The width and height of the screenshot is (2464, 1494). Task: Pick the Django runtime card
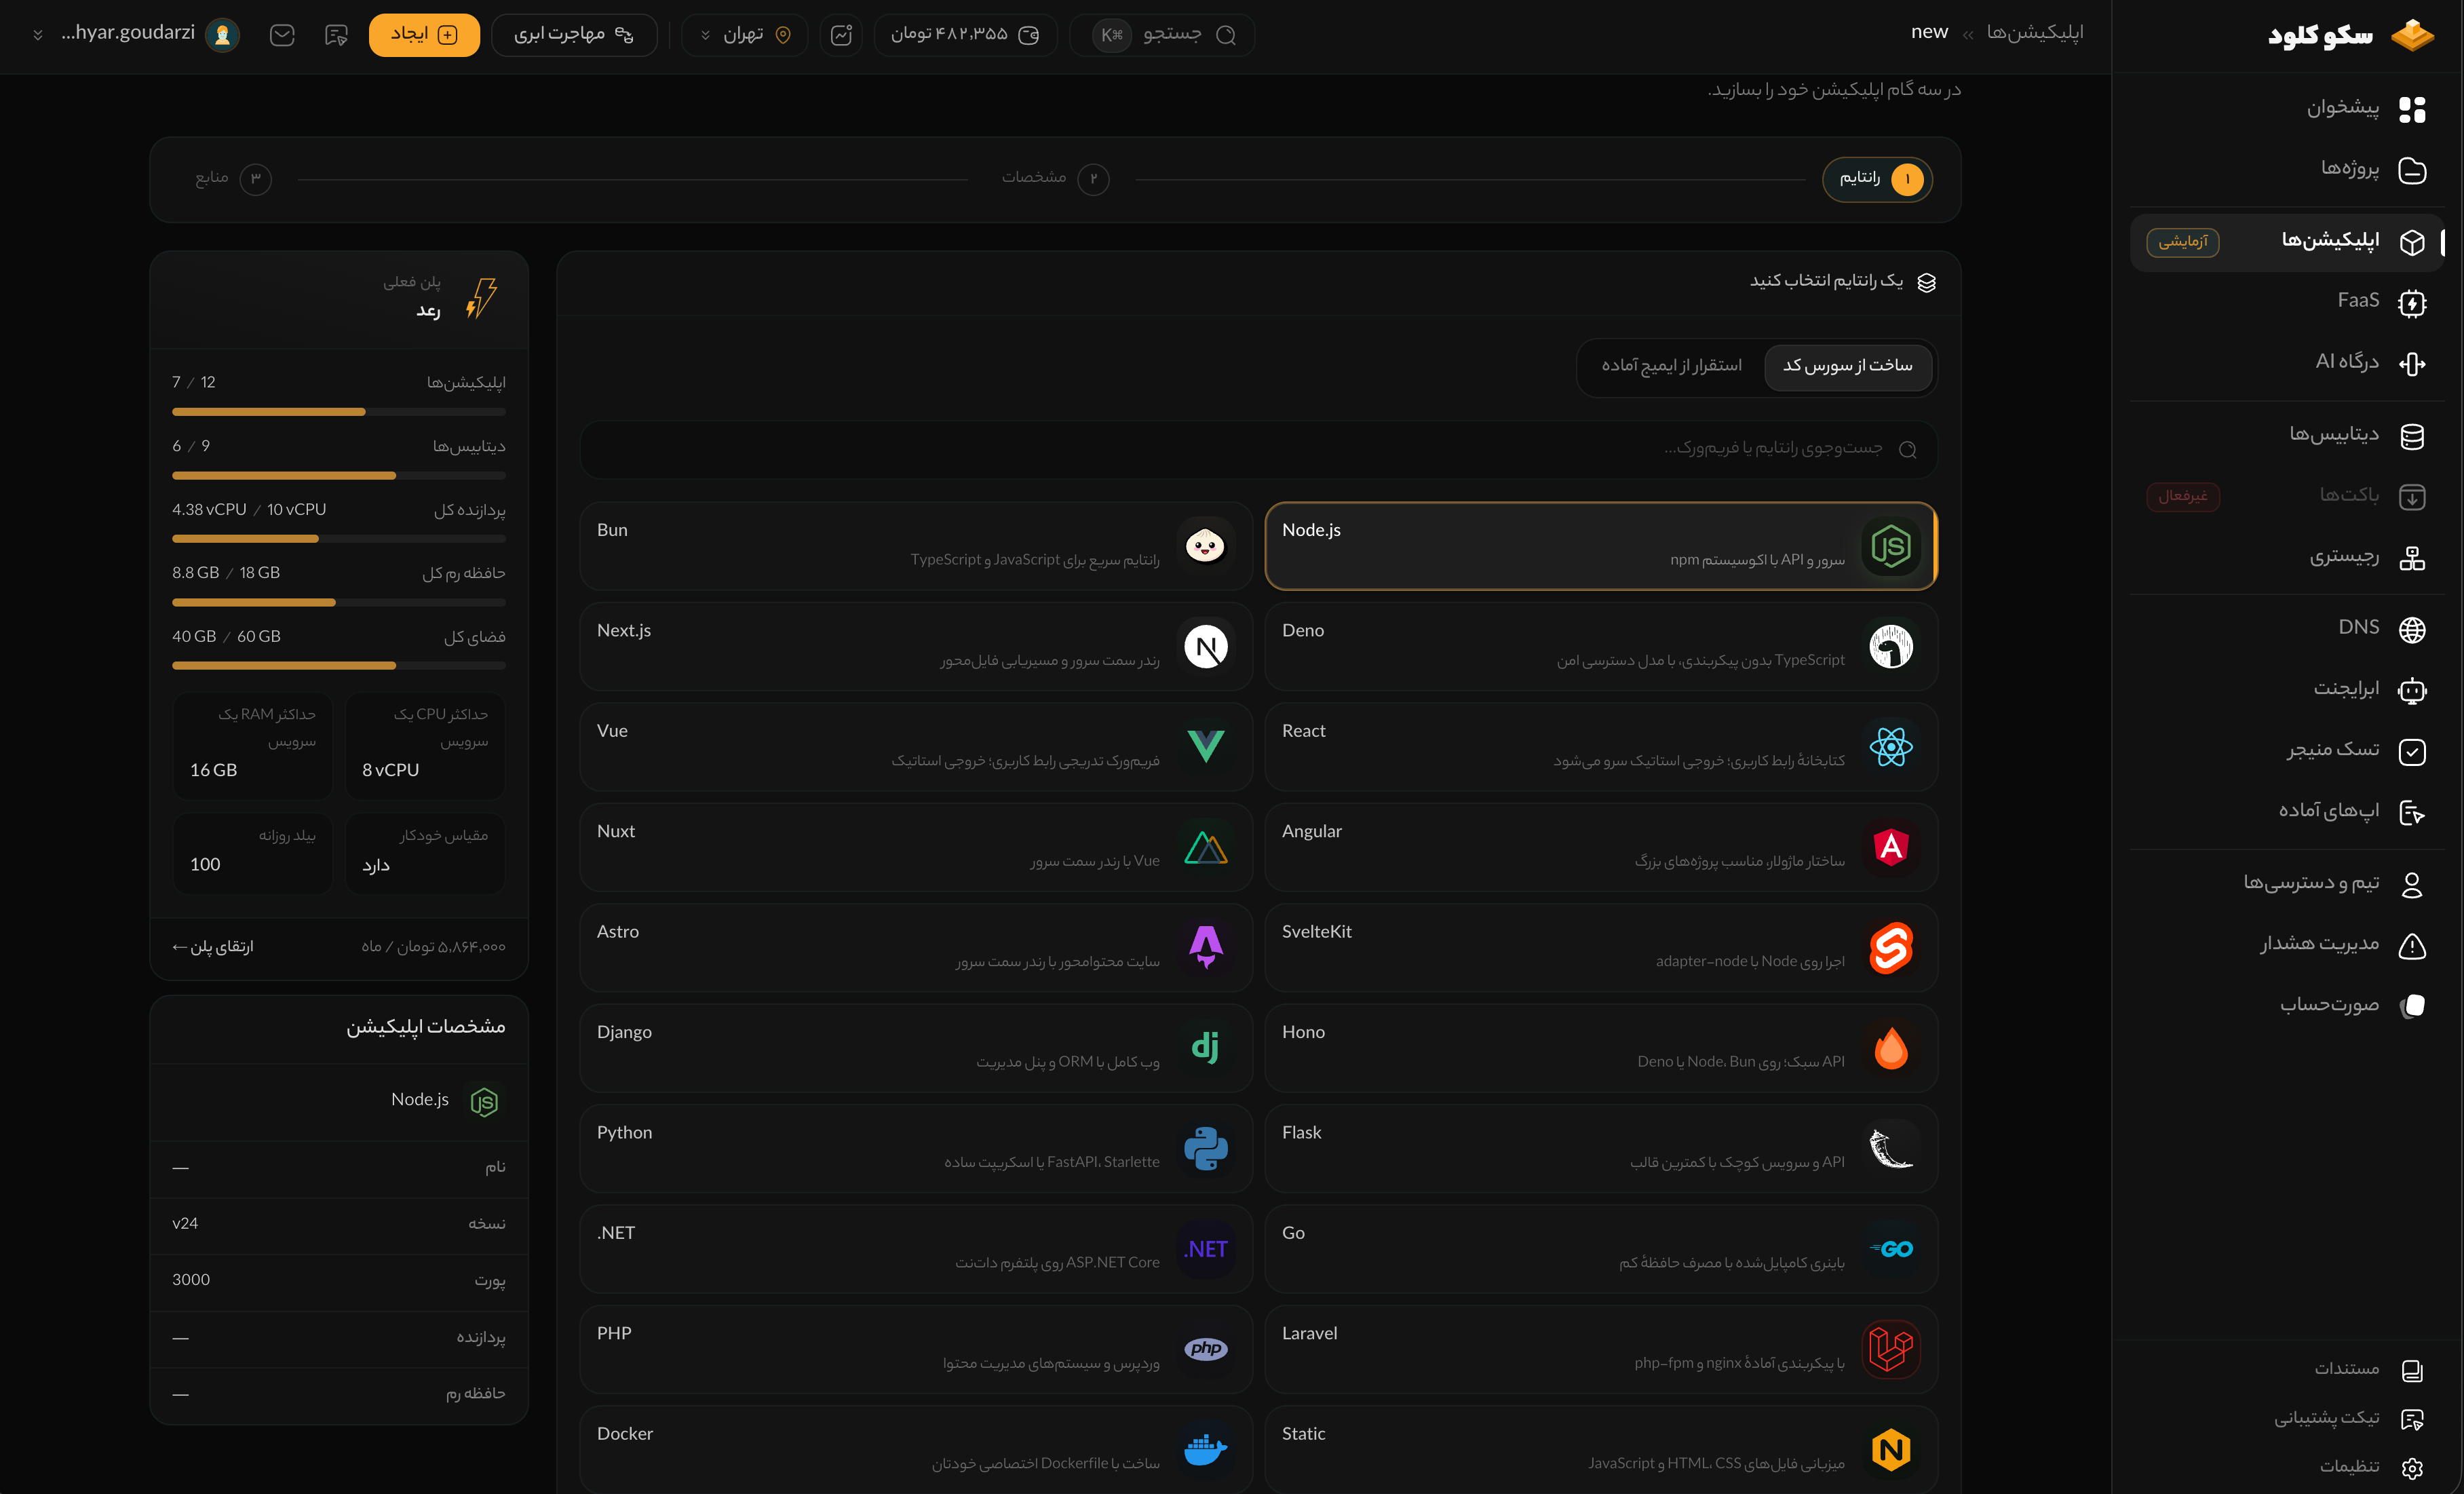click(x=916, y=1048)
